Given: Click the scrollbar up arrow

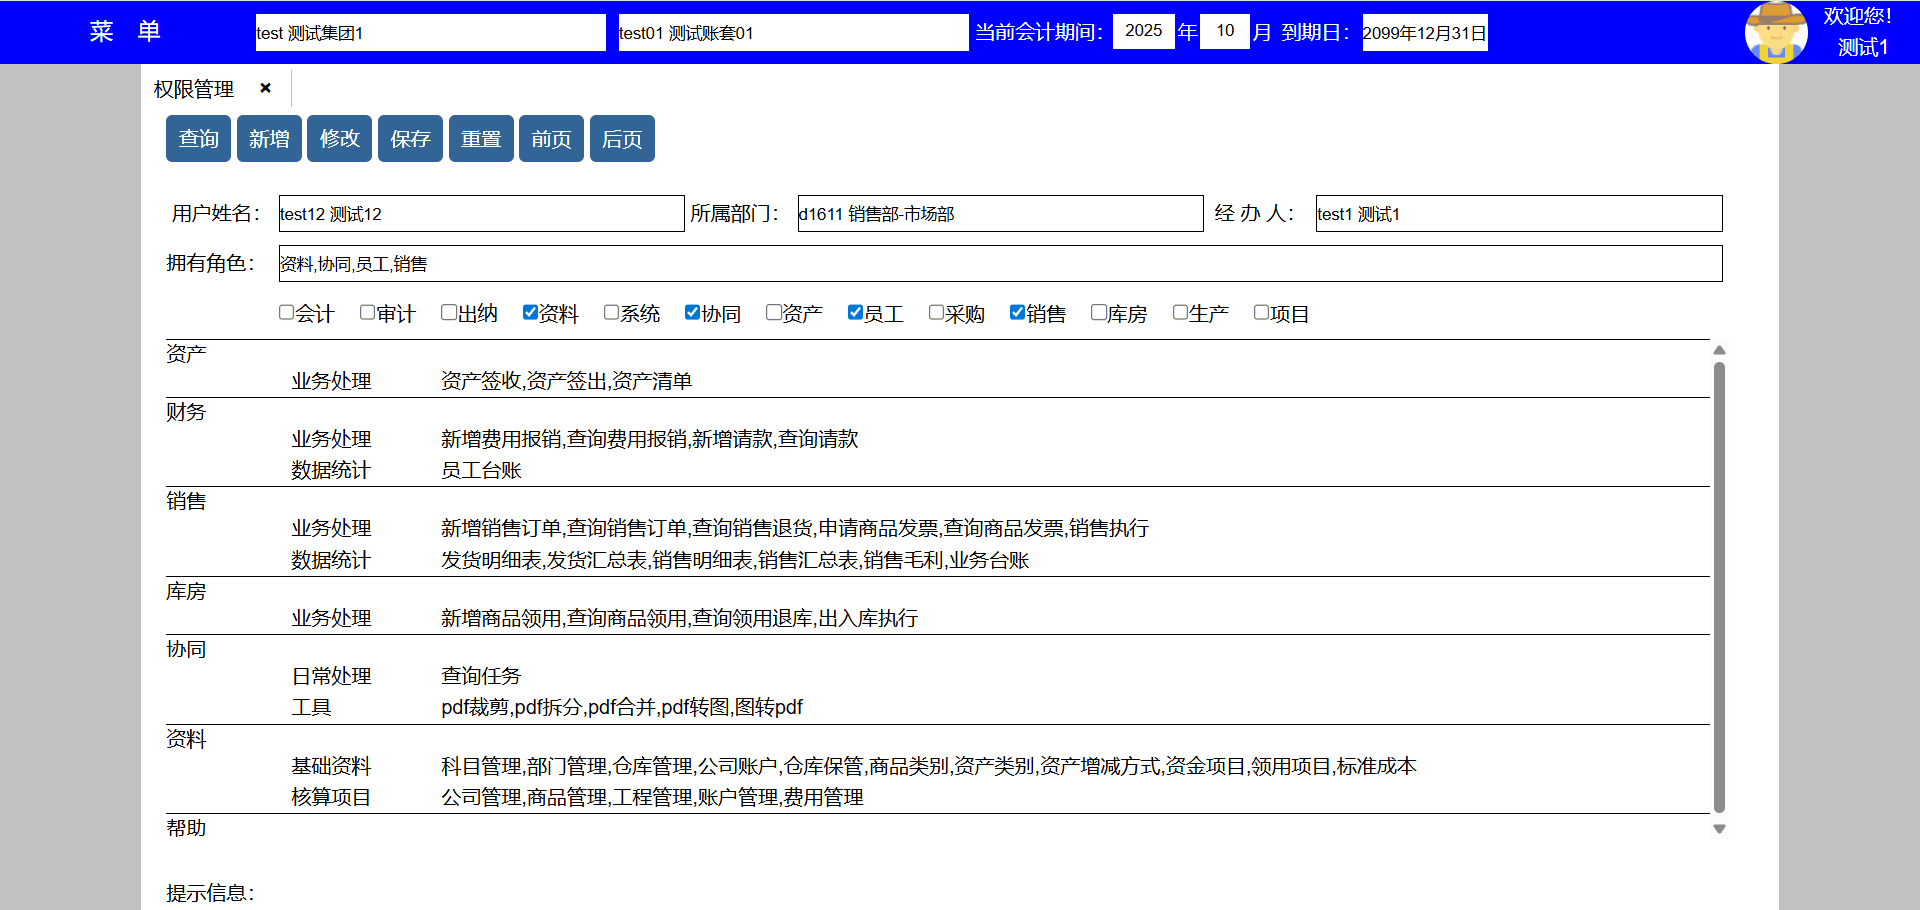Looking at the screenshot, I should 1719,350.
